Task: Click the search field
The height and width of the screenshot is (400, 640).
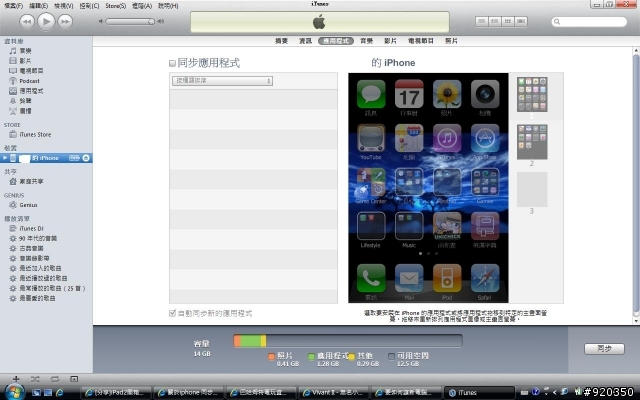Action: (589, 22)
